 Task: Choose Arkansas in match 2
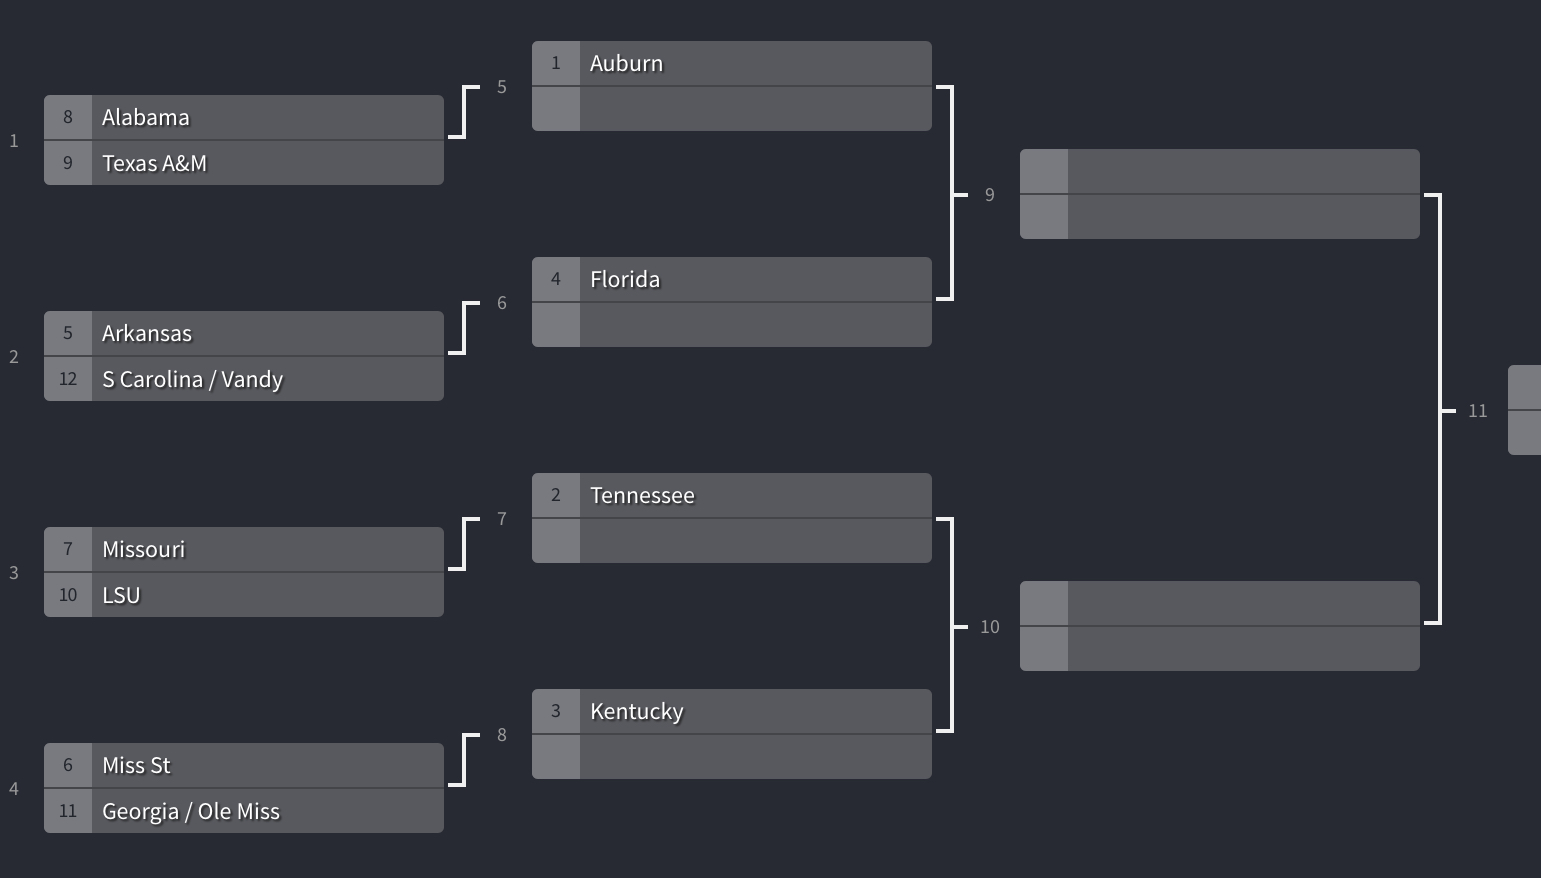coord(244,333)
